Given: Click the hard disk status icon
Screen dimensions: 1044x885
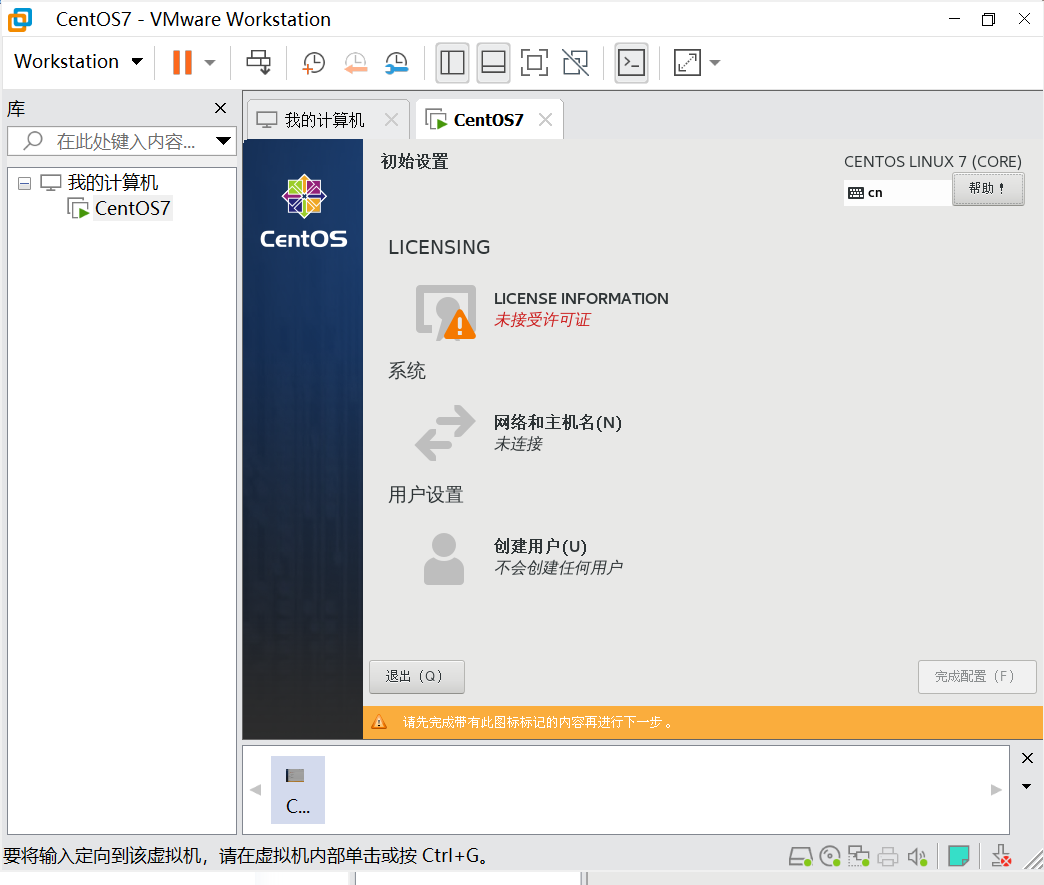Looking at the screenshot, I should click(x=800, y=856).
